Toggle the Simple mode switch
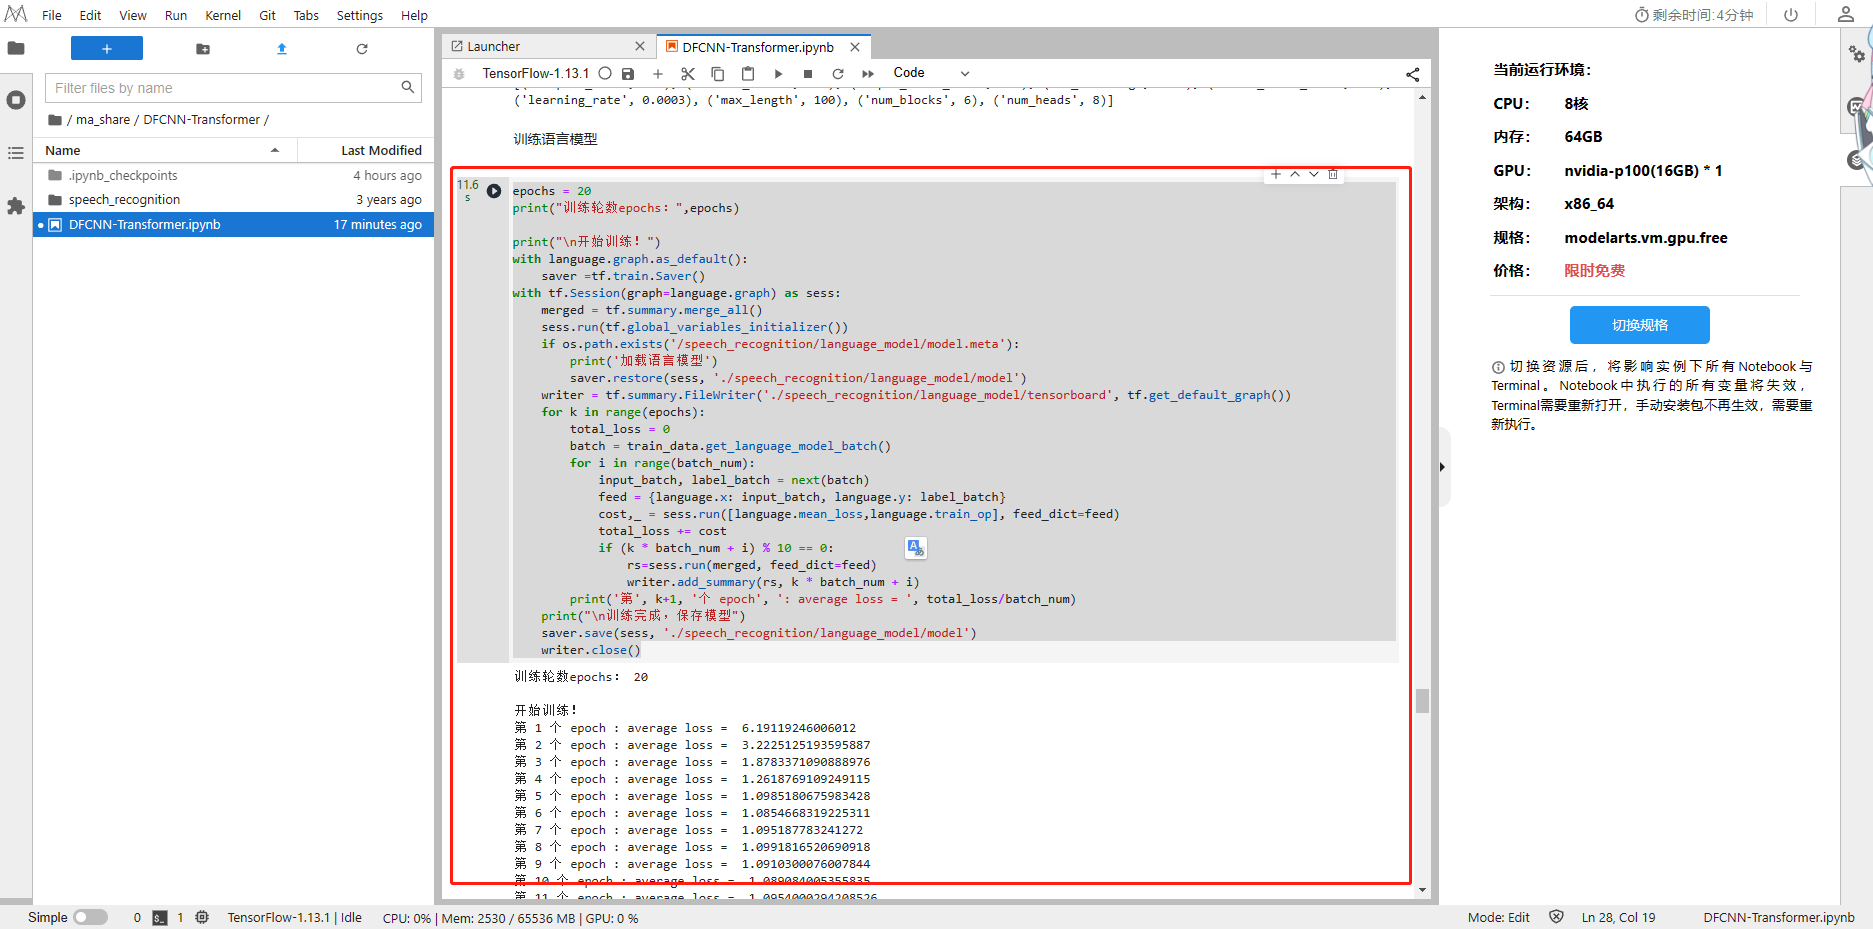The height and width of the screenshot is (929, 1873). [x=90, y=917]
